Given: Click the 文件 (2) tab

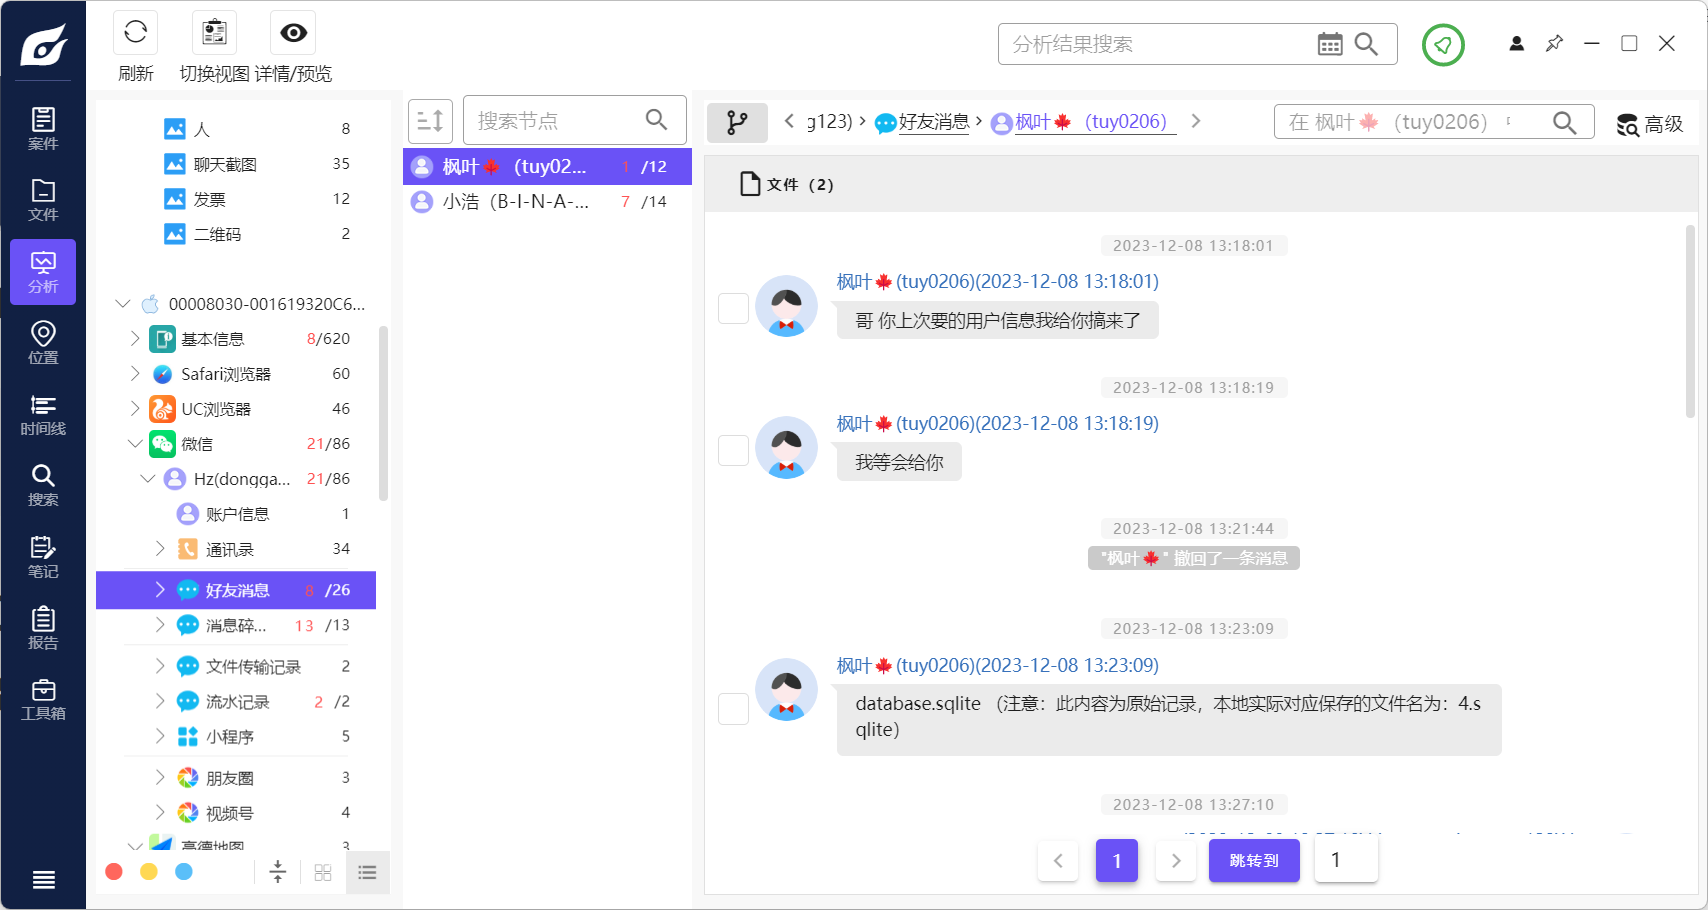Looking at the screenshot, I should 786,184.
